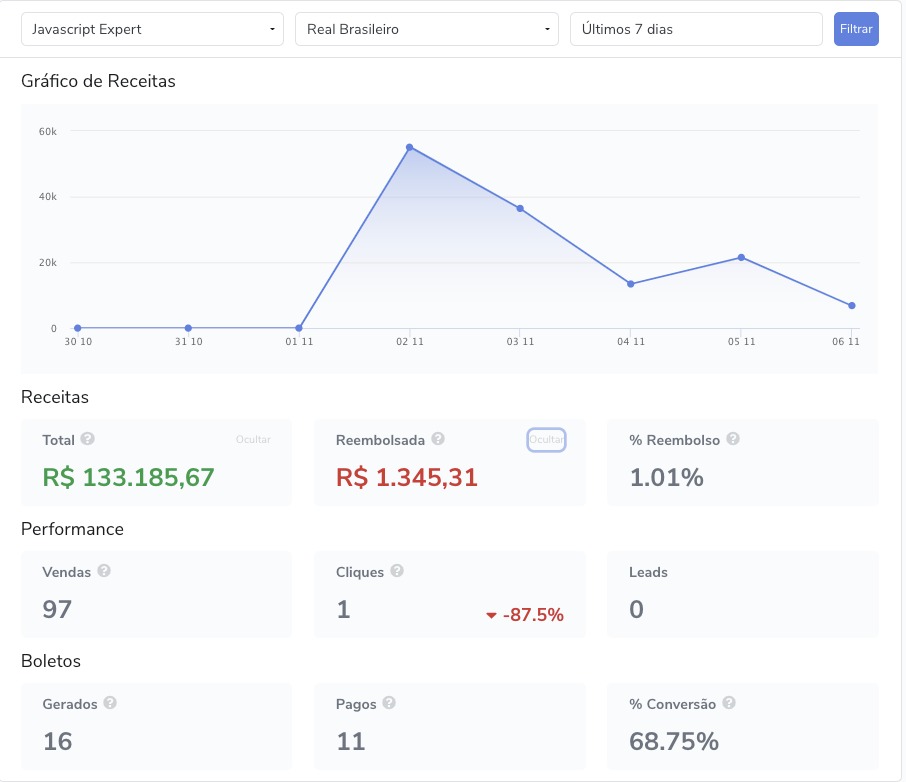Viewport: 906px width, 782px height.
Task: Click the 03 11 chart data point
Action: (x=520, y=209)
